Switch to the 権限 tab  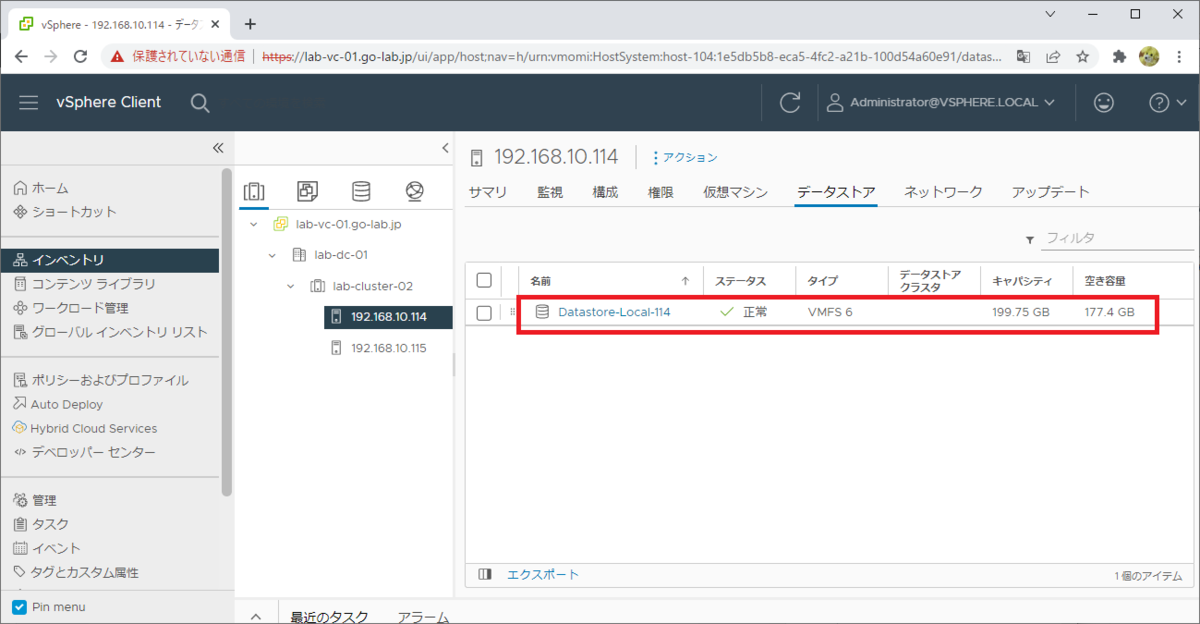[x=660, y=192]
